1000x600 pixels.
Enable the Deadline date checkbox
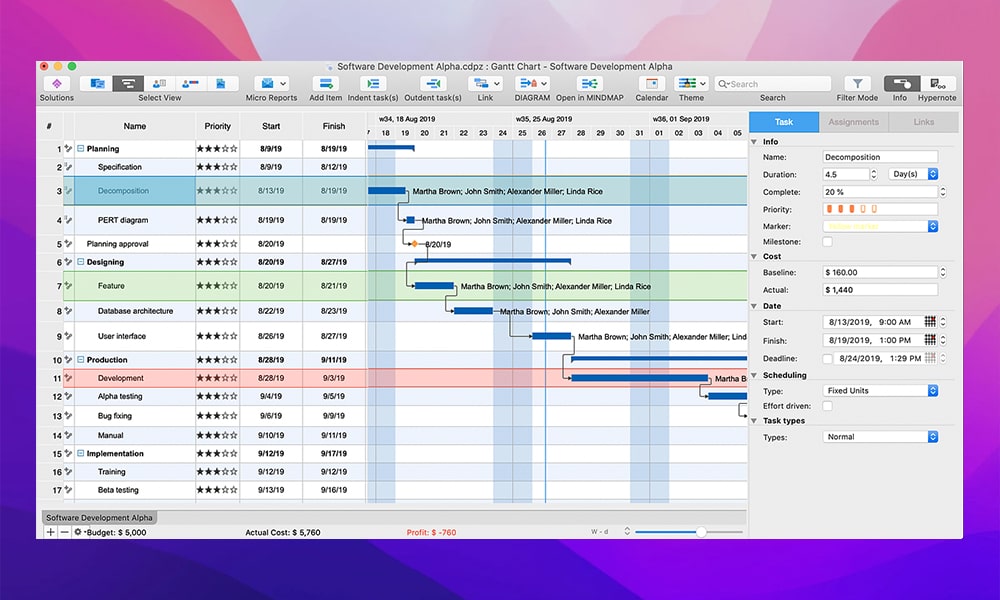(x=827, y=358)
